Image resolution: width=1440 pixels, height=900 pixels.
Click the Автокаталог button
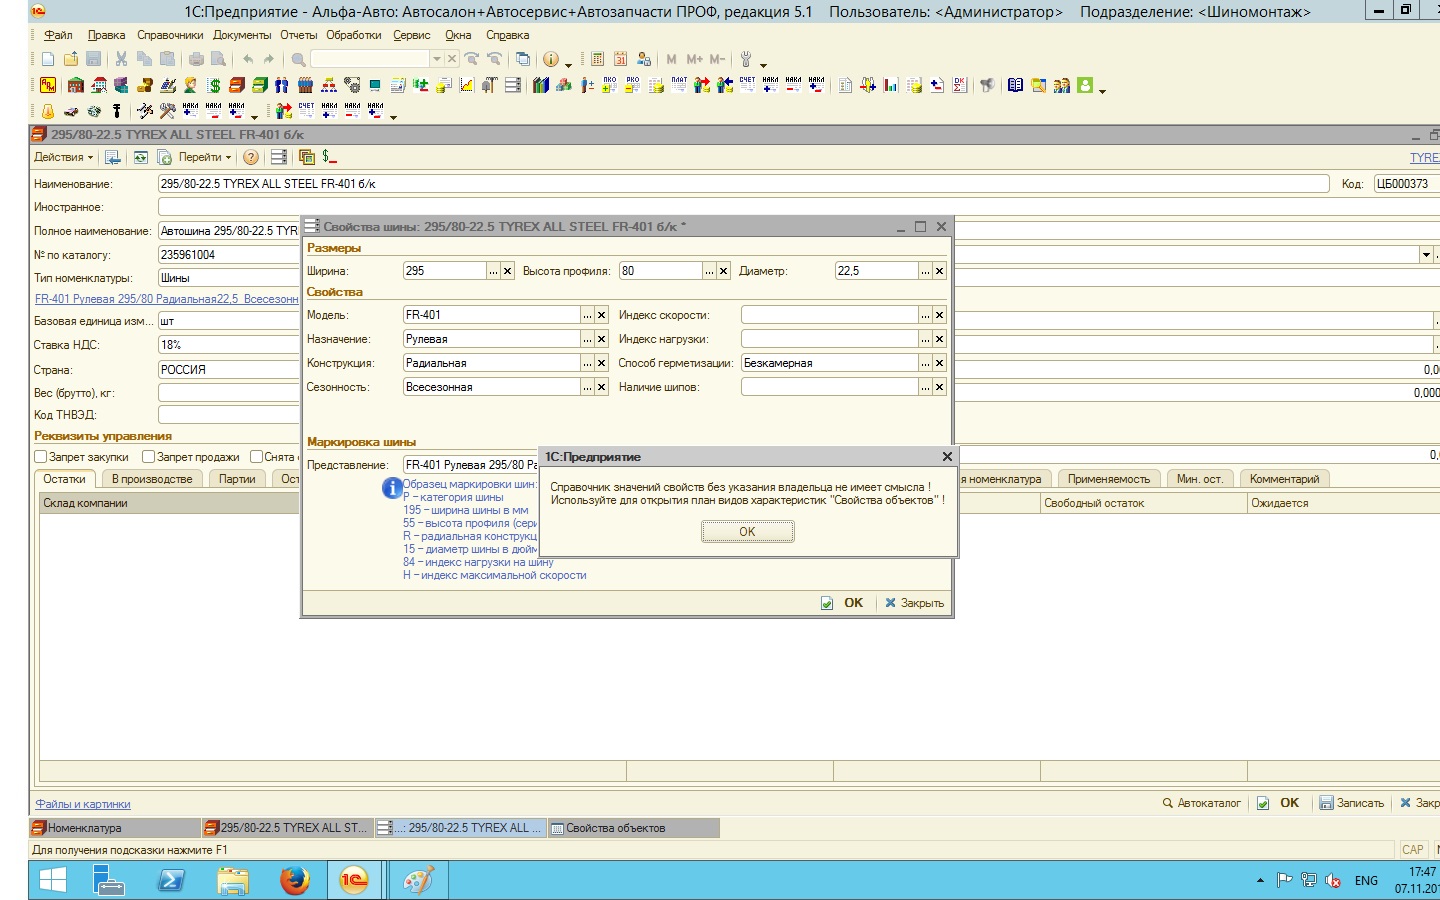point(1201,803)
